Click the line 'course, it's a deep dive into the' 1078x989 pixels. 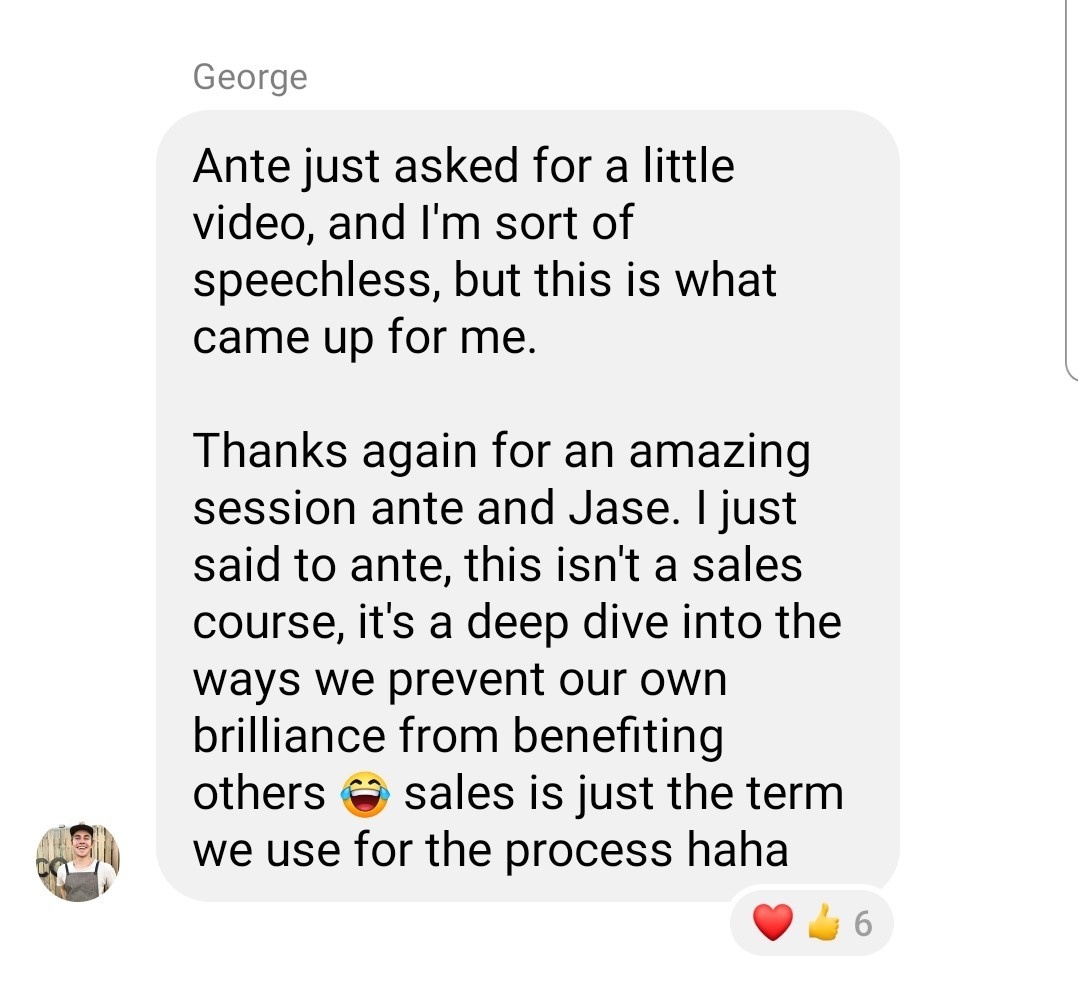point(517,623)
